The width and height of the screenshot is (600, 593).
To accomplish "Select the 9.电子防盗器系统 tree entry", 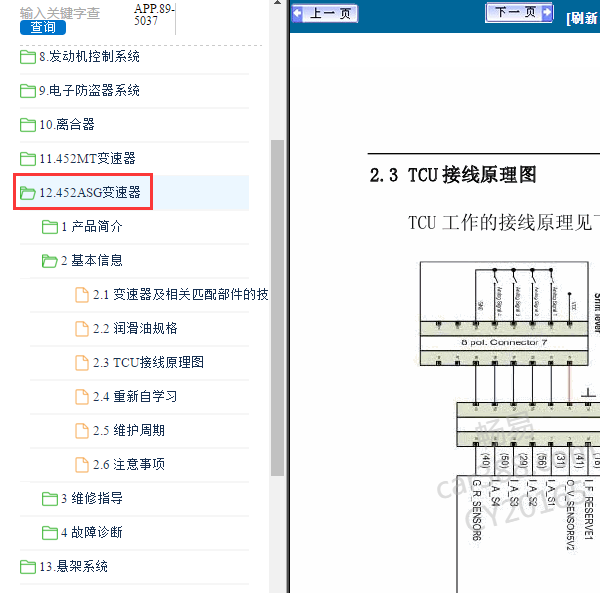I will click(89, 91).
